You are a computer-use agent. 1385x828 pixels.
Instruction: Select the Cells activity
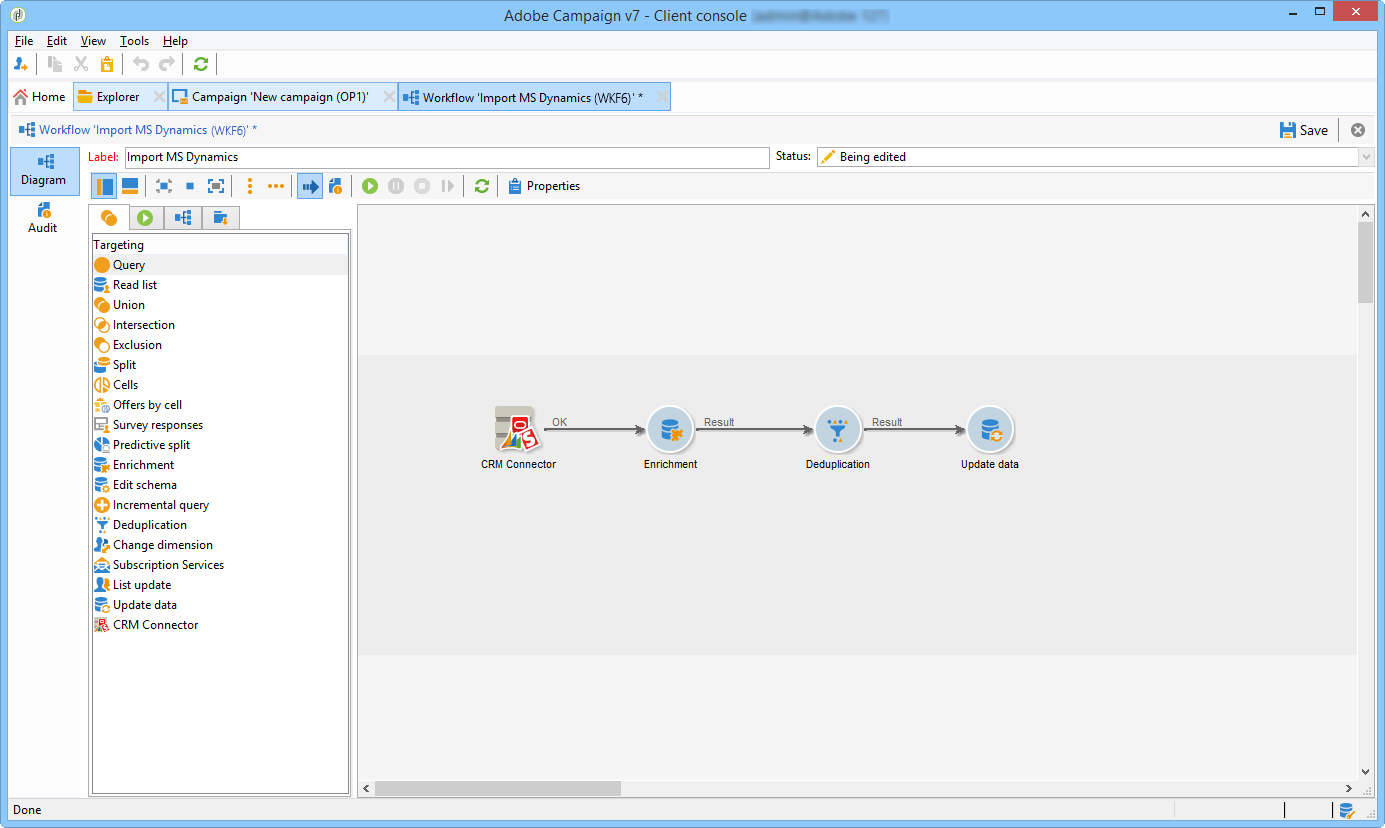220,385
